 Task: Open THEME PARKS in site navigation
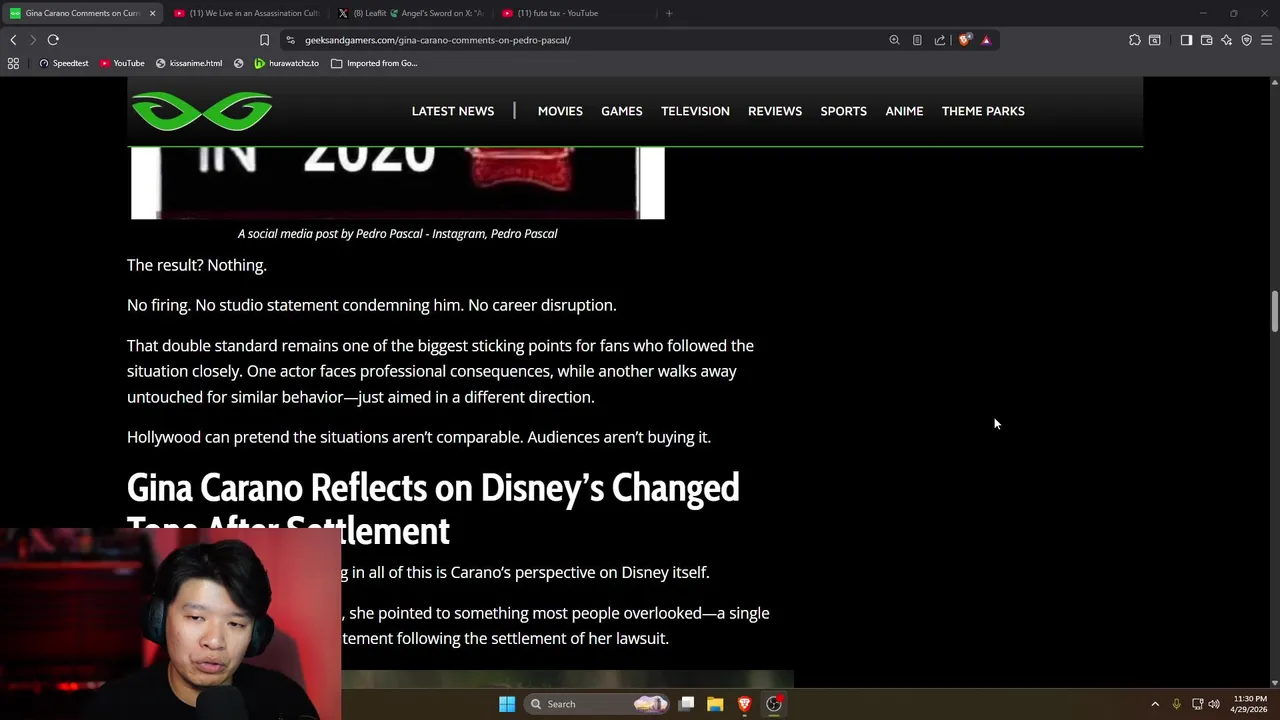pos(983,111)
